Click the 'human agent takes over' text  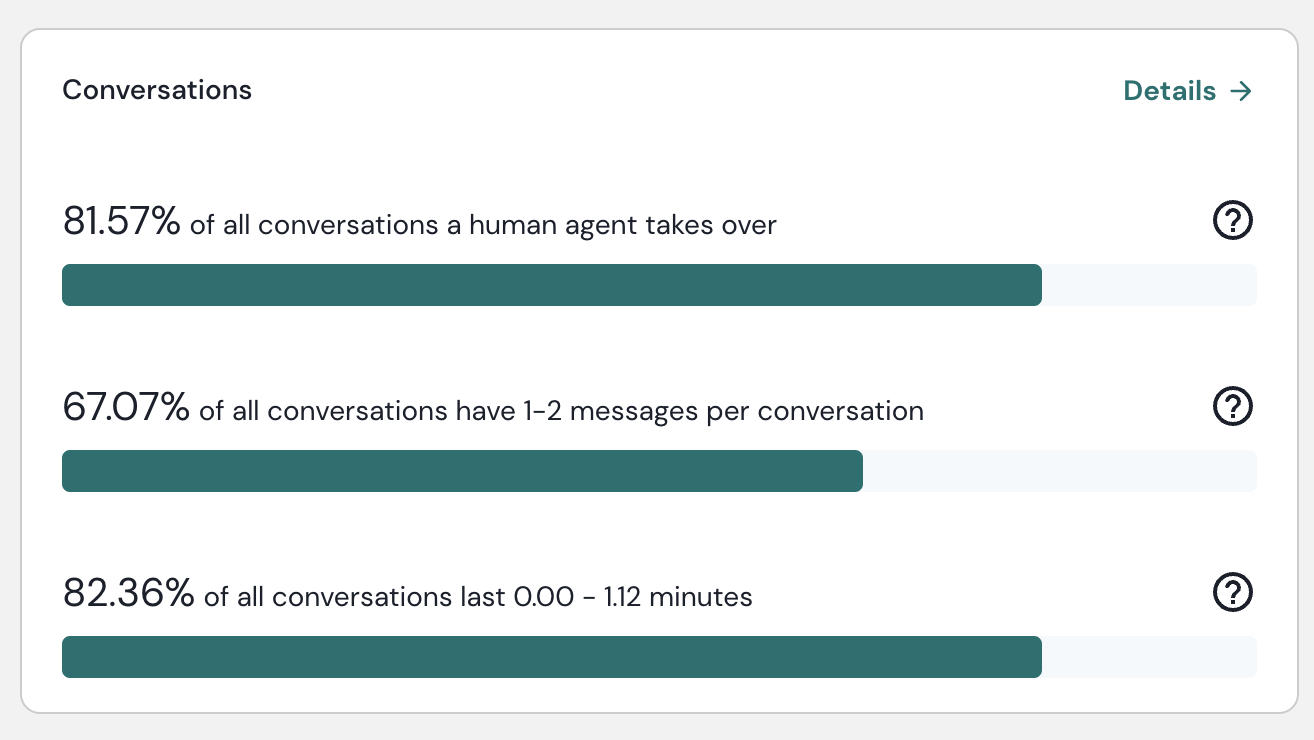point(610,226)
